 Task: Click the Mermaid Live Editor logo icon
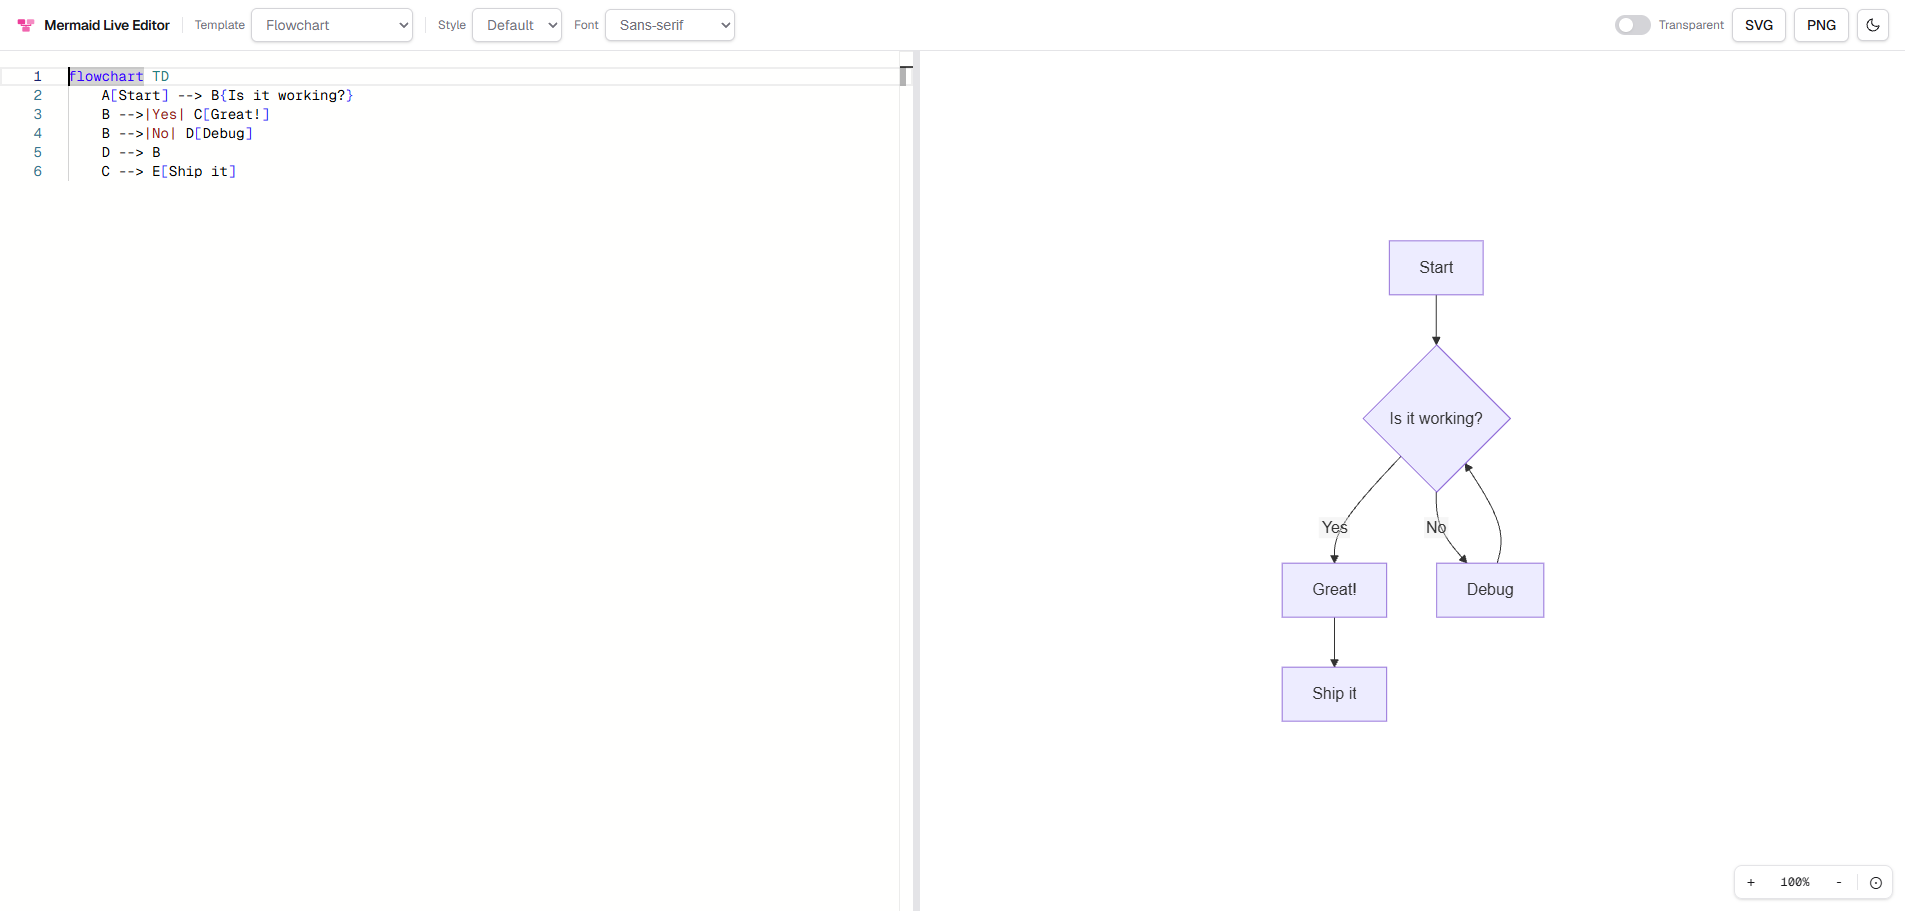pos(26,25)
